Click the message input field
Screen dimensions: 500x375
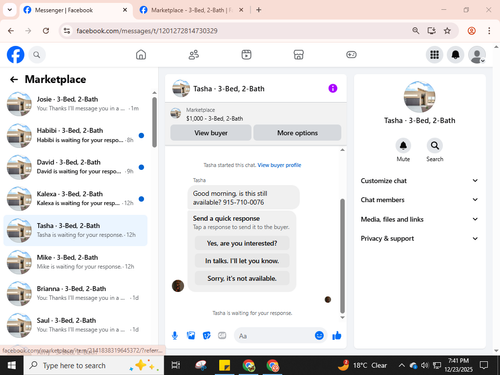(x=275, y=336)
